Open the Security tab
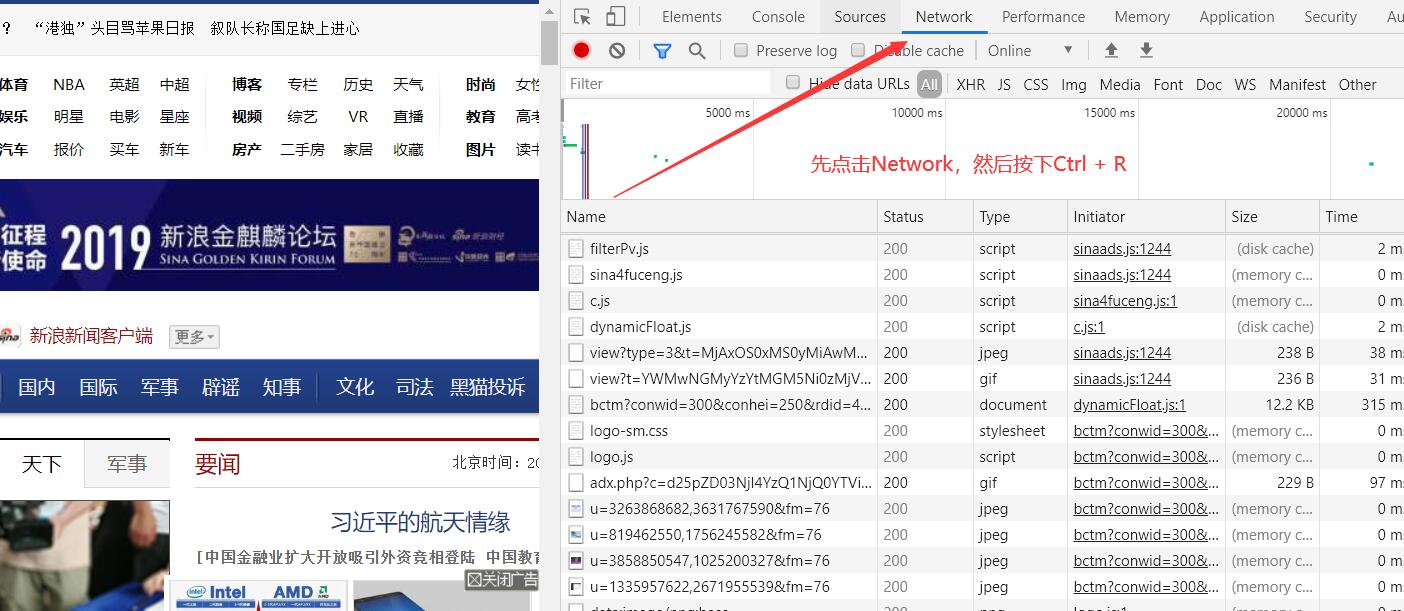 tap(1330, 17)
